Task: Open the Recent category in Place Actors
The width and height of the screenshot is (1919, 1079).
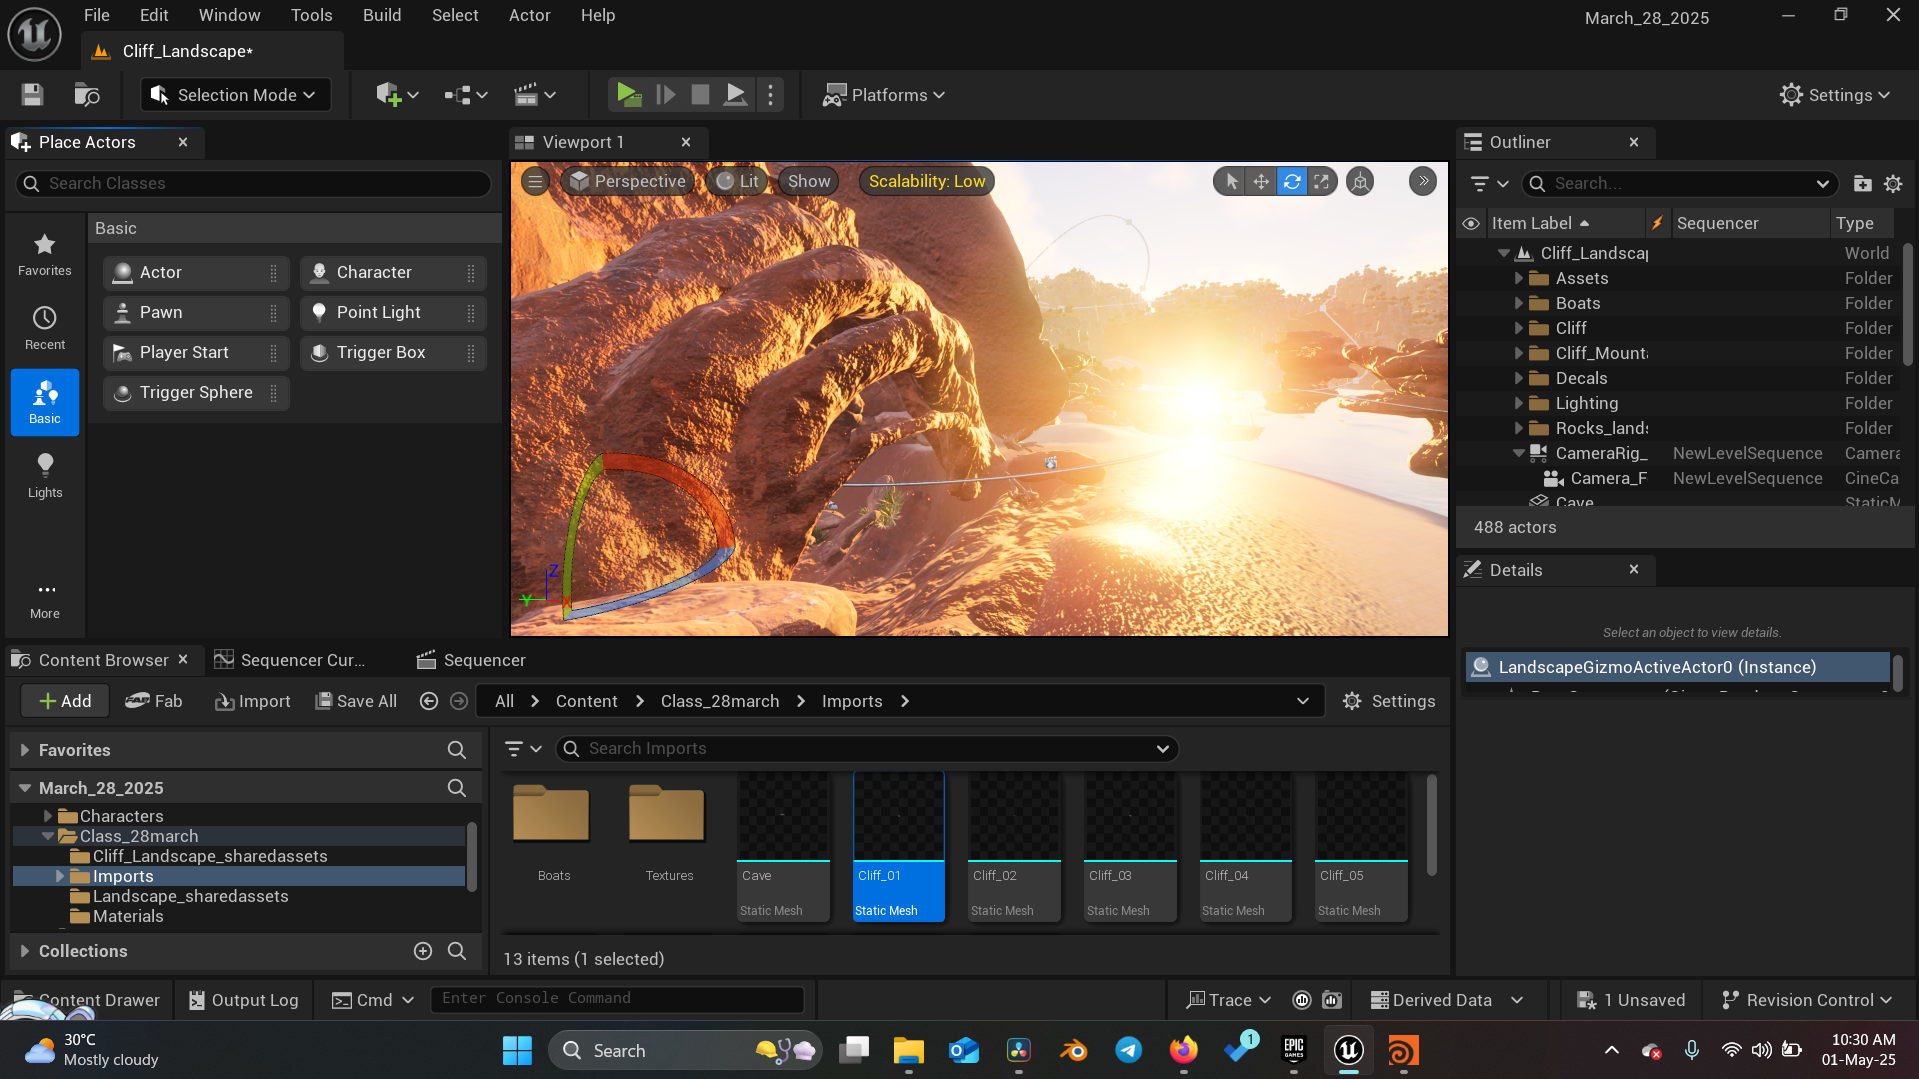Action: pos(45,328)
